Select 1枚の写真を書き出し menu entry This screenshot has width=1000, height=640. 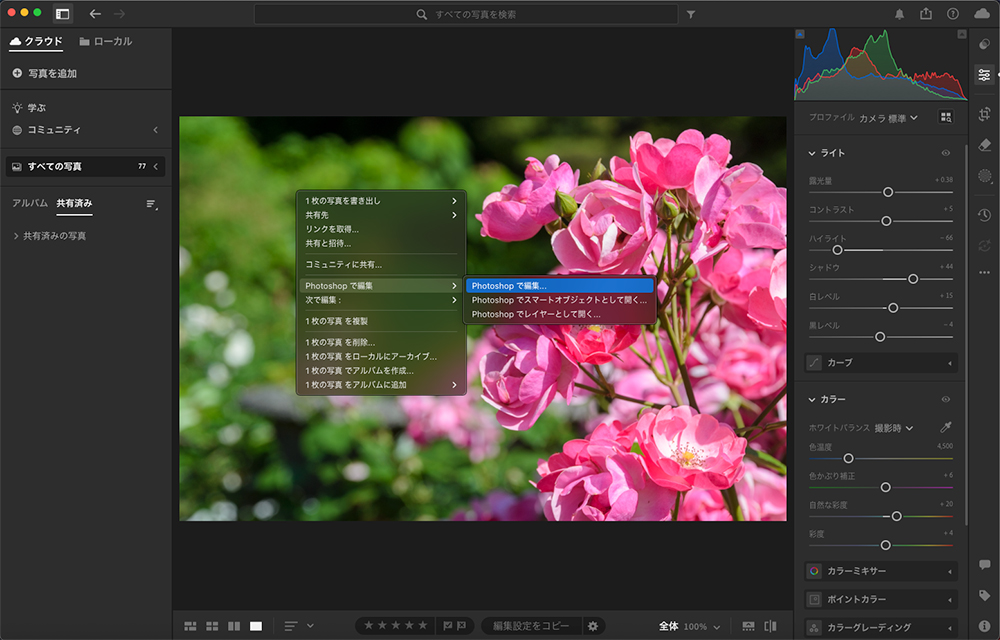pos(381,201)
